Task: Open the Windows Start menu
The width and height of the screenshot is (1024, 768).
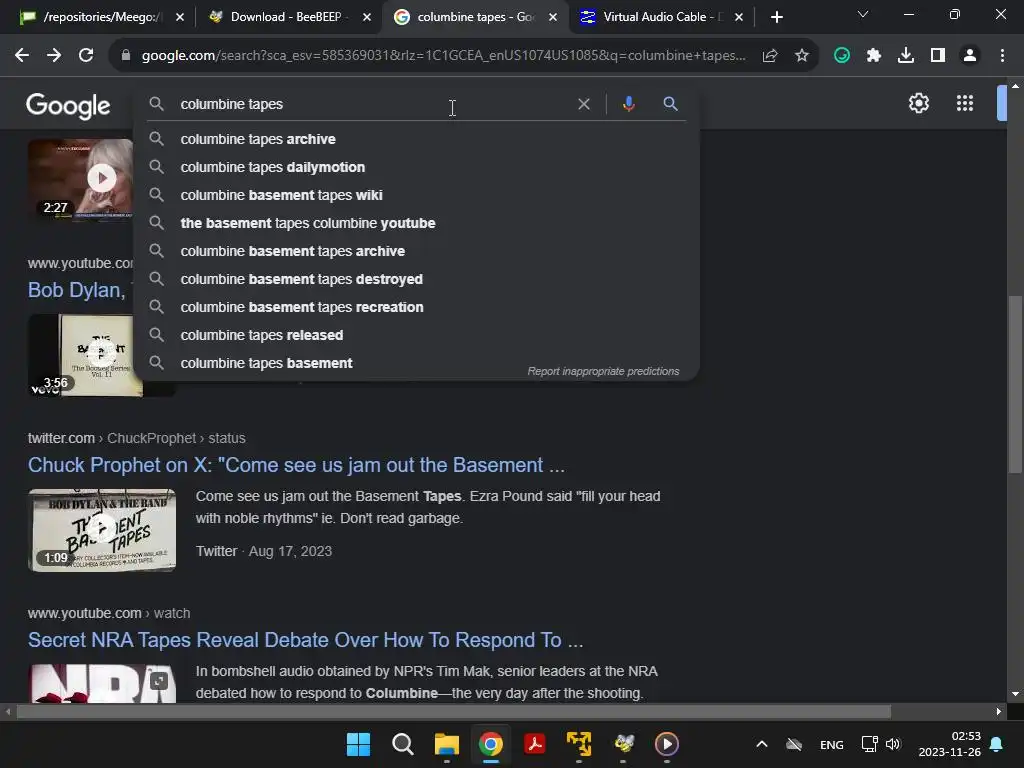Action: pyautogui.click(x=358, y=744)
